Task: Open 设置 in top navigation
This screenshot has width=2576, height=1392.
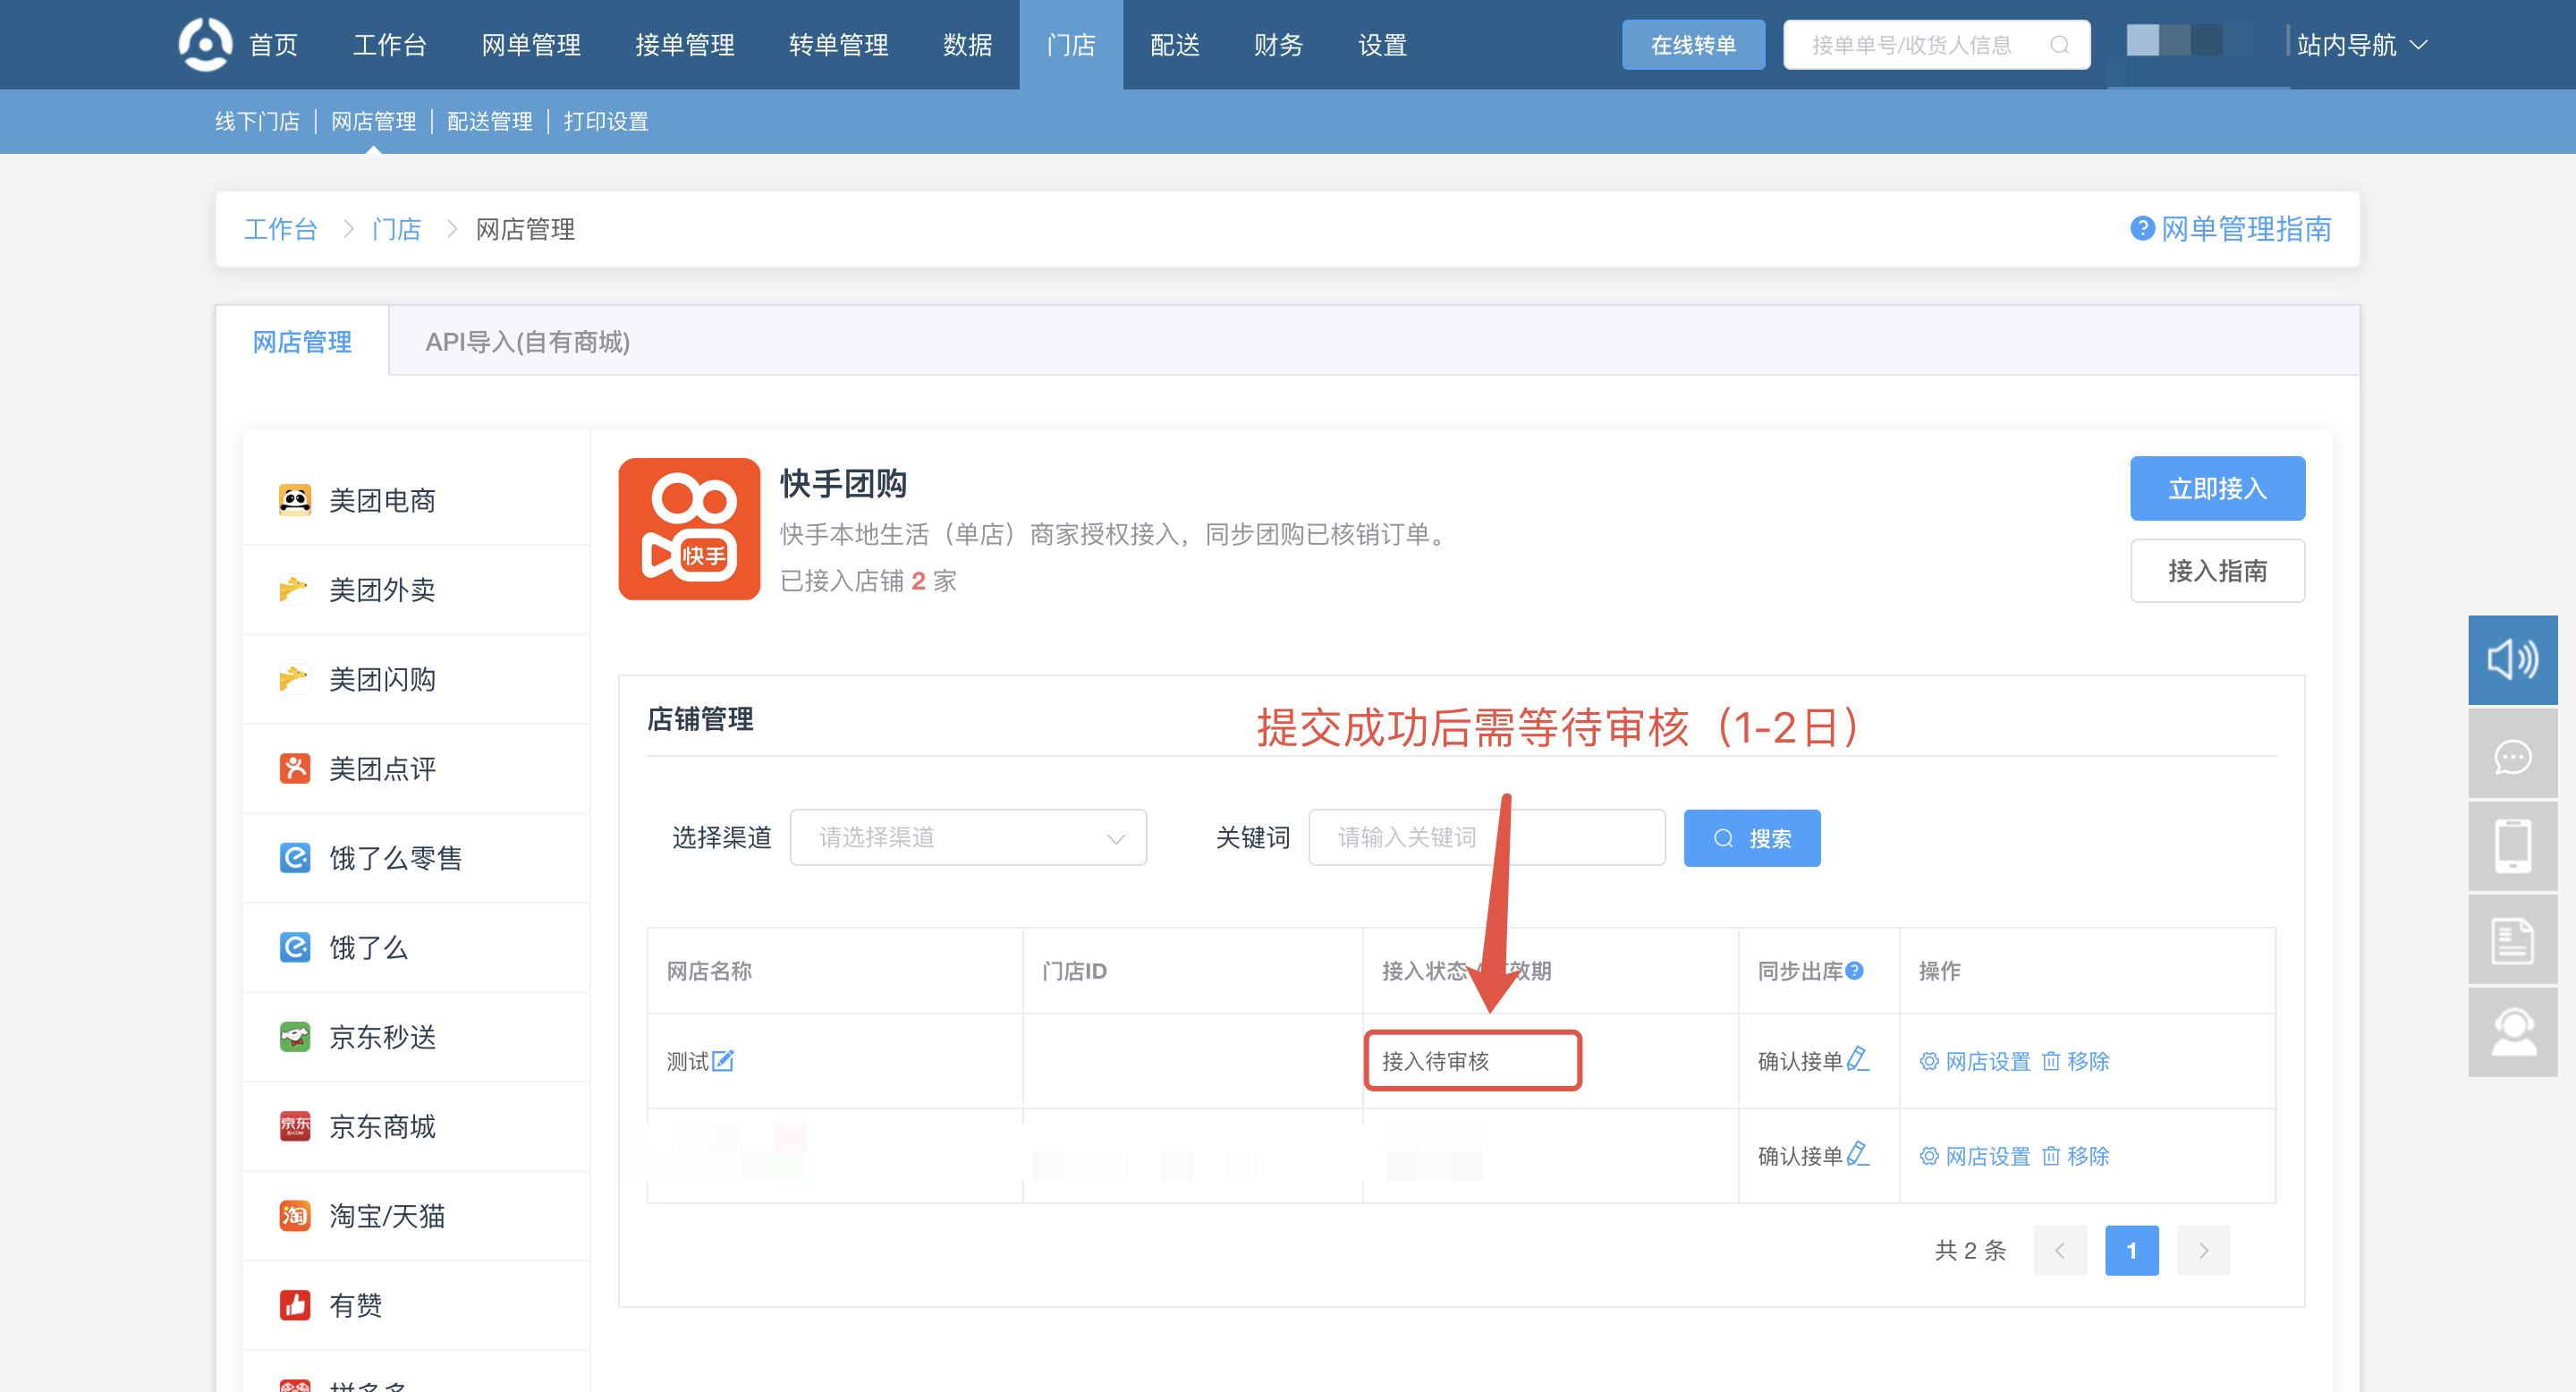Action: (1383, 45)
